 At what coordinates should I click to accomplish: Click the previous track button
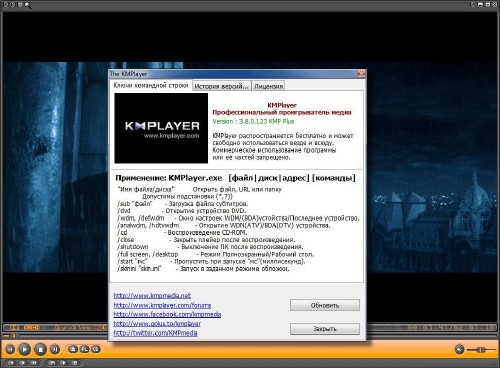[10, 349]
